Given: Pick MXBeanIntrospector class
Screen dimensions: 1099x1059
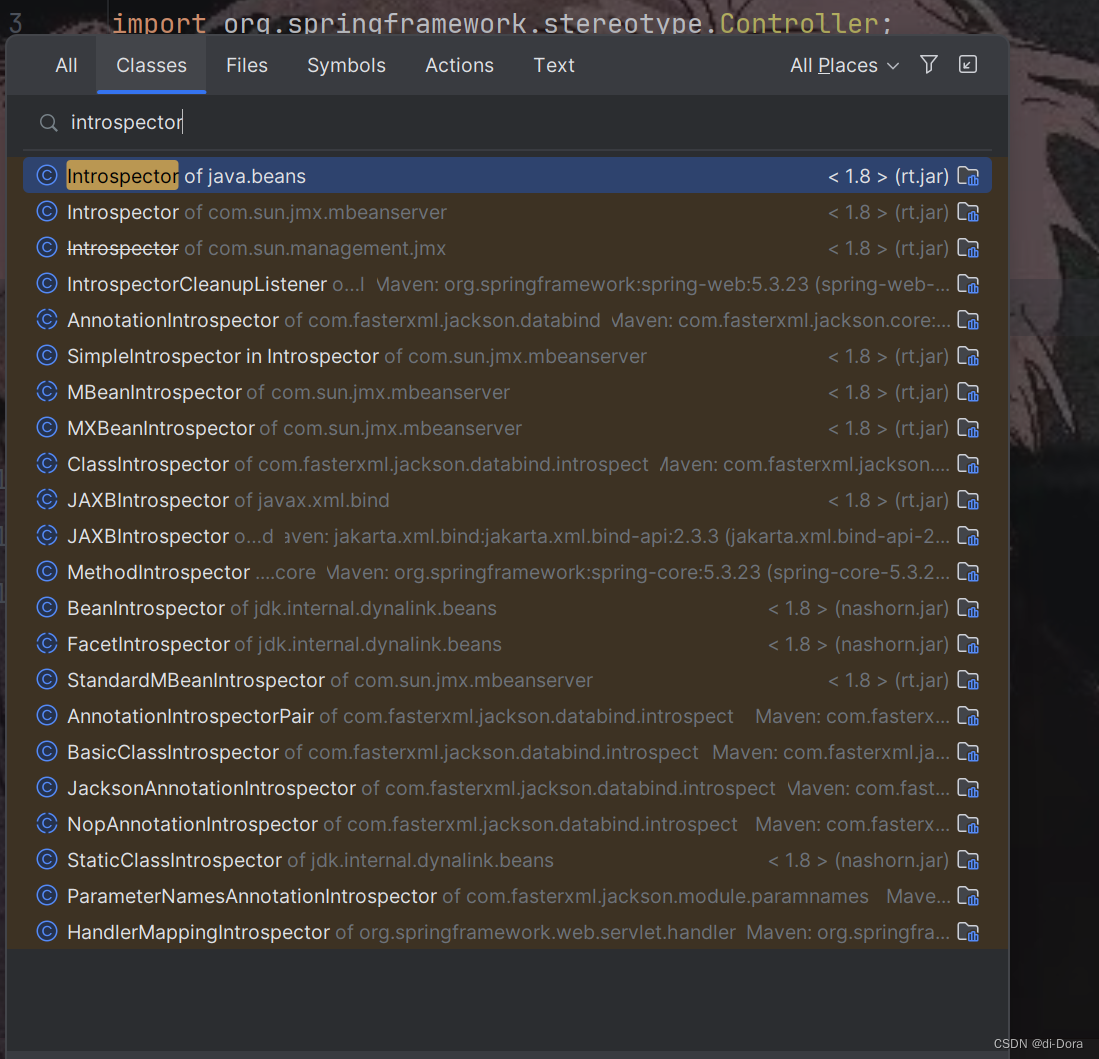Looking at the screenshot, I should pyautogui.click(x=507, y=428).
